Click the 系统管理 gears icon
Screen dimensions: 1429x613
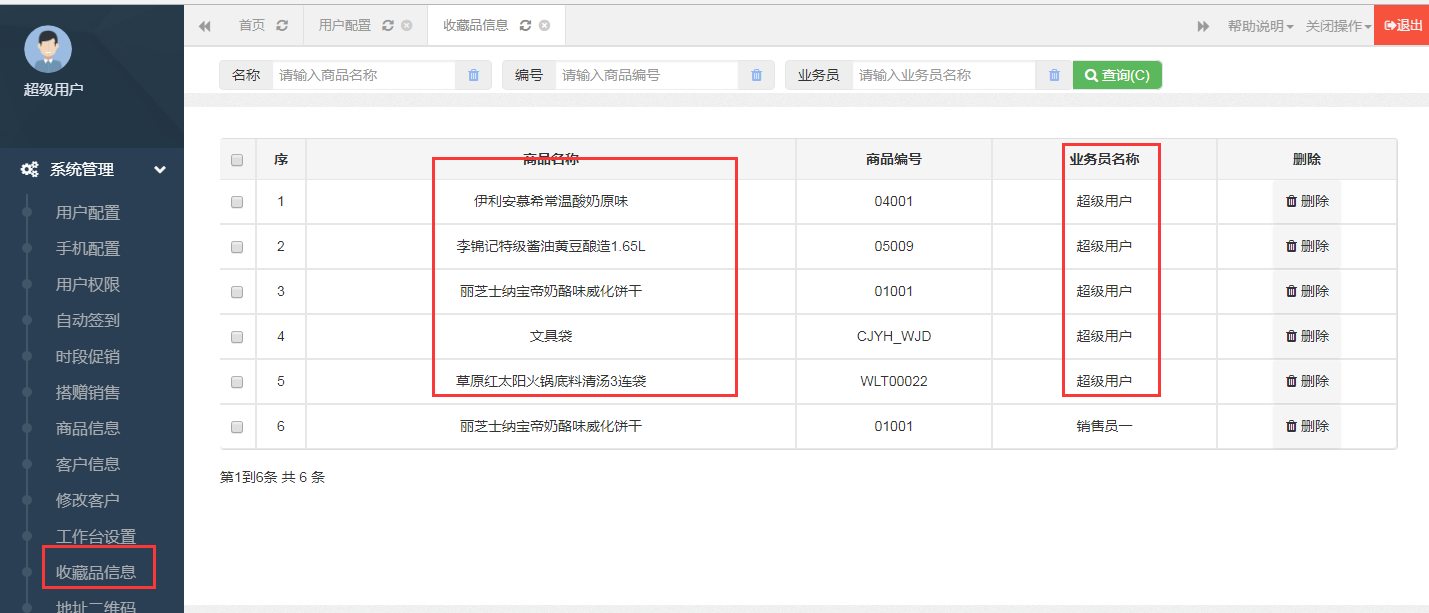coord(30,170)
